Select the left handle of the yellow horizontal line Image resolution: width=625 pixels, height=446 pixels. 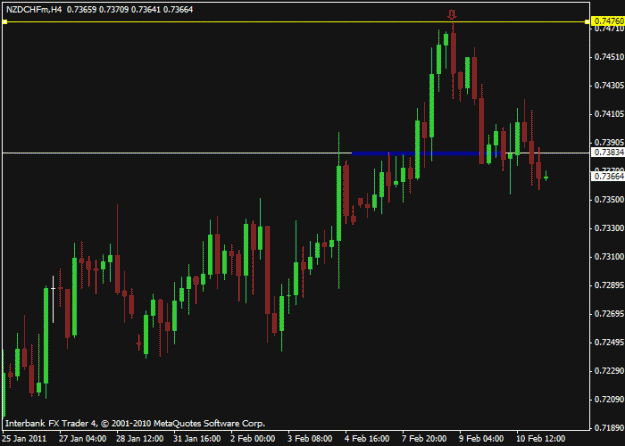coord(5,22)
